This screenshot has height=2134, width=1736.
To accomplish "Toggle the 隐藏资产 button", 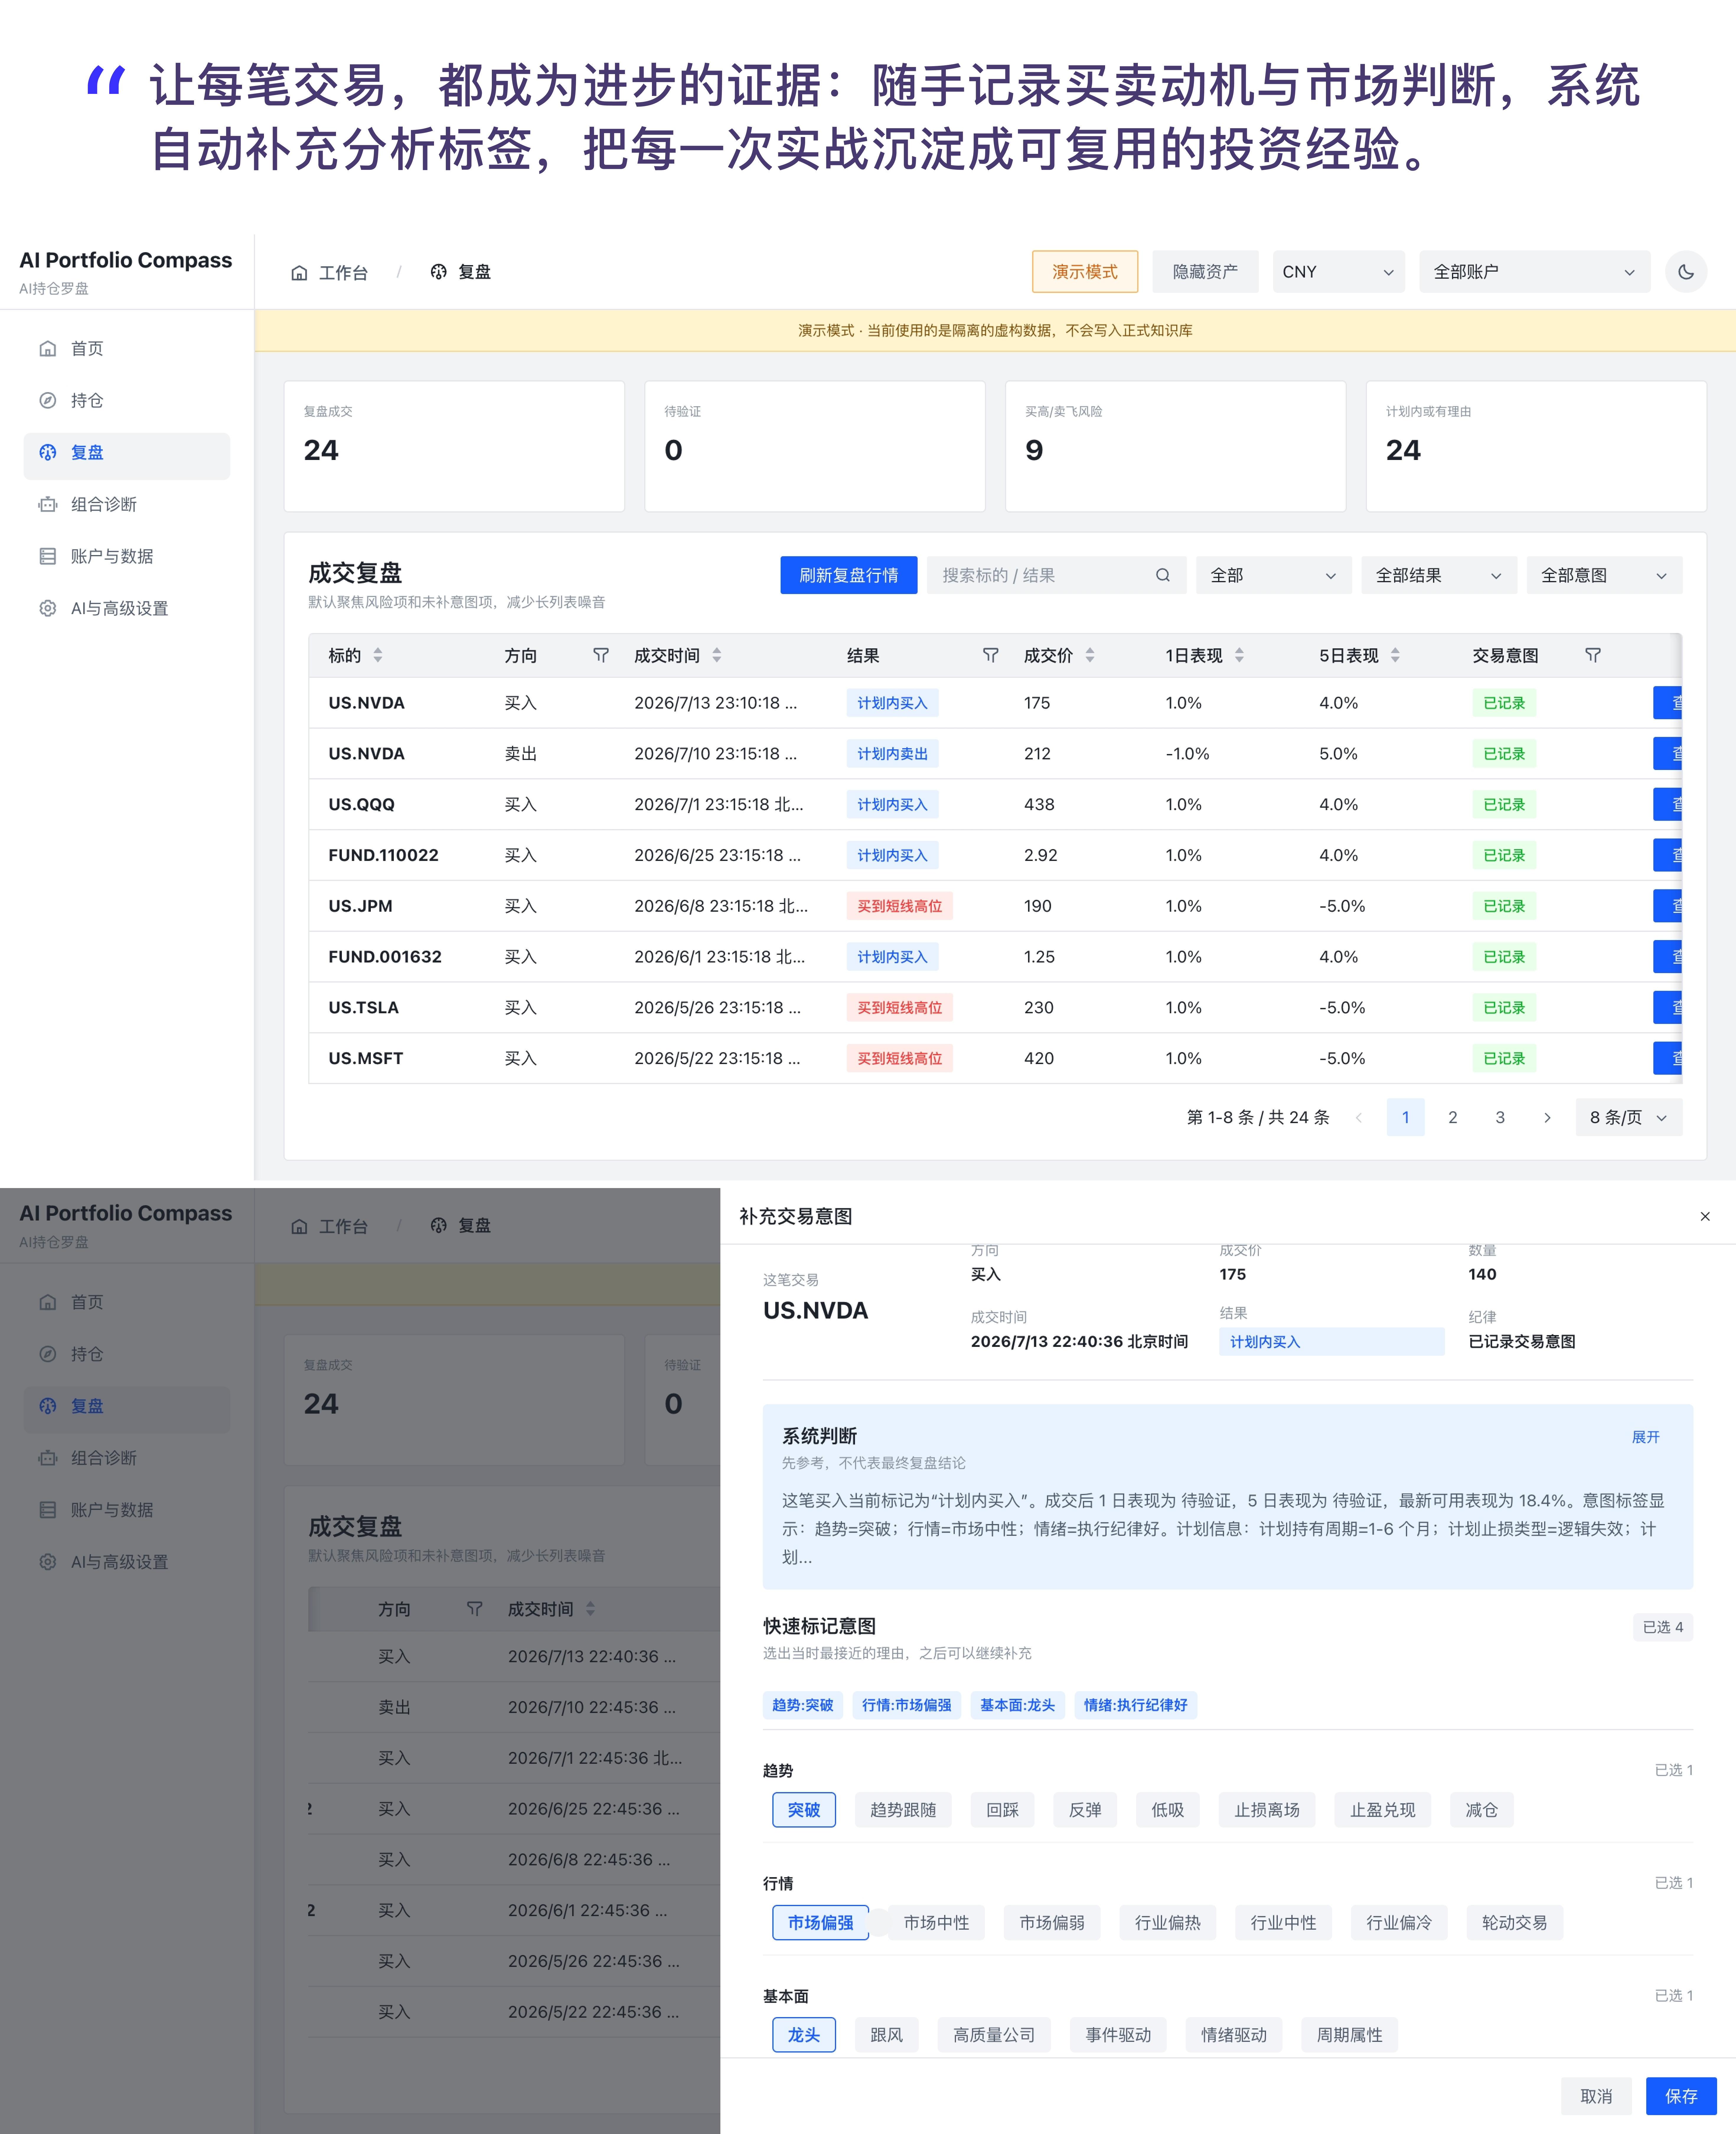I will (x=1205, y=272).
